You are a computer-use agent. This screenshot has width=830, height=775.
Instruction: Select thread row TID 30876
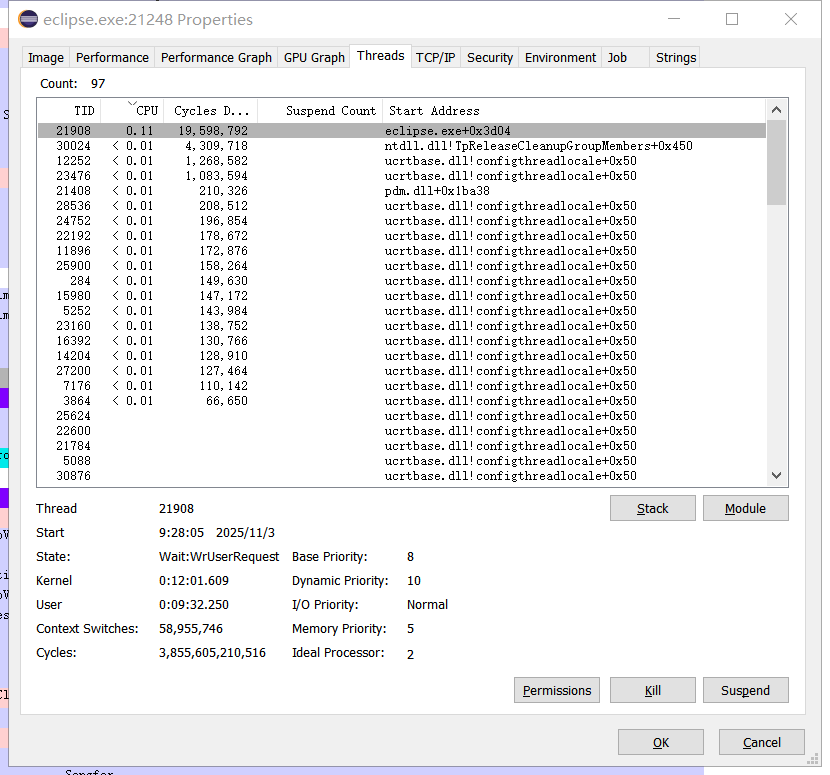402,475
